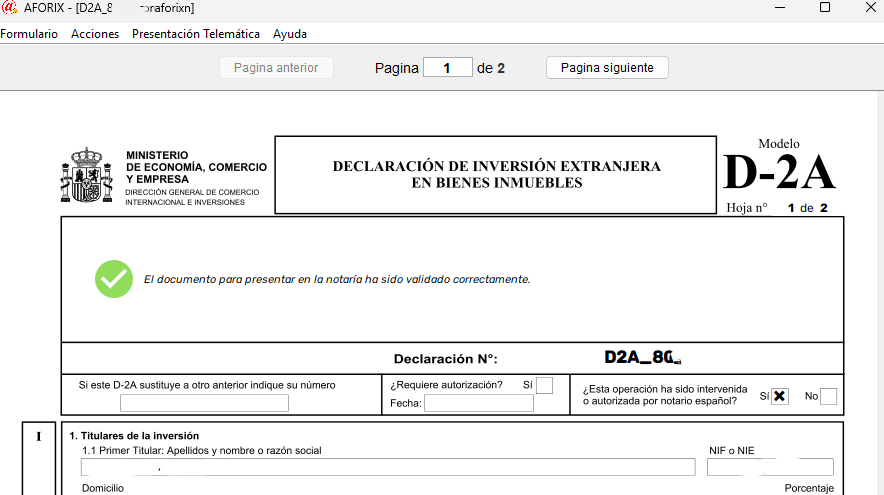Image resolution: width=884 pixels, height=495 pixels.
Task: Click the page number field
Action: click(447, 68)
